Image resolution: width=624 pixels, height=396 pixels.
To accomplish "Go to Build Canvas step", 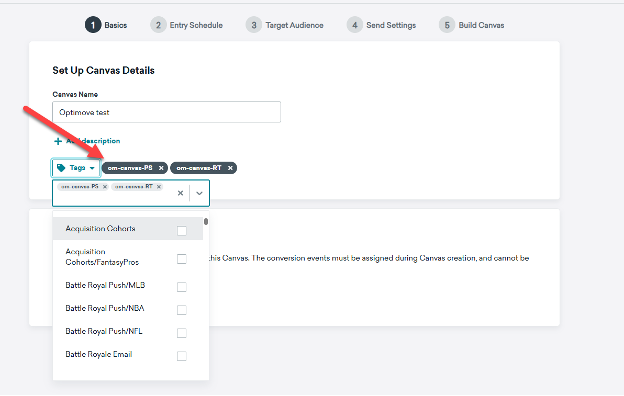I will 482,25.
